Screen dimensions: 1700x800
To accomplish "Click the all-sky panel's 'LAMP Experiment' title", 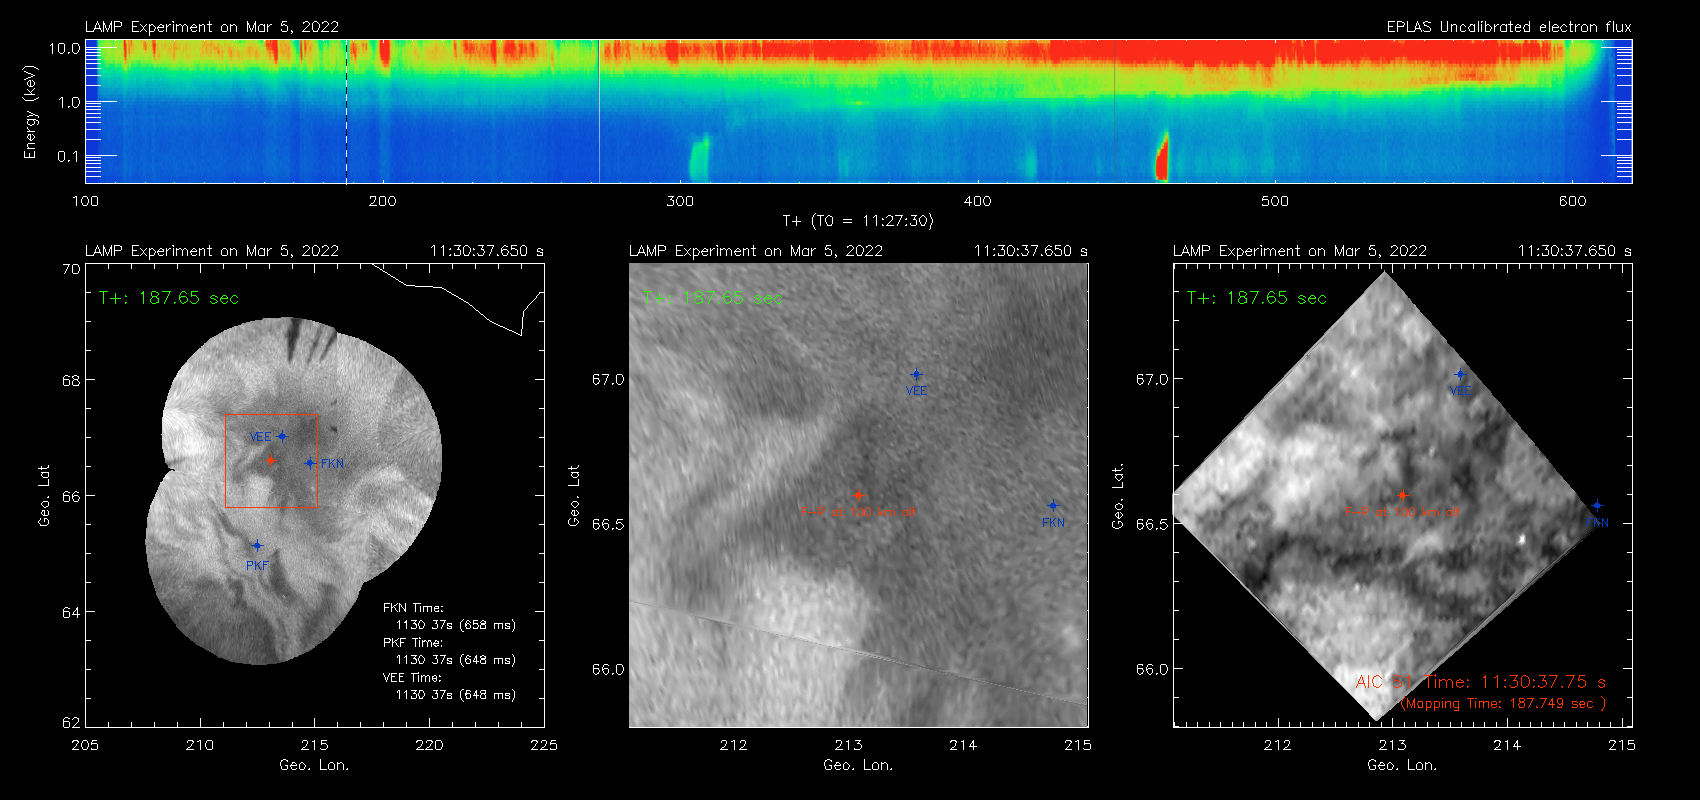I will tap(212, 251).
